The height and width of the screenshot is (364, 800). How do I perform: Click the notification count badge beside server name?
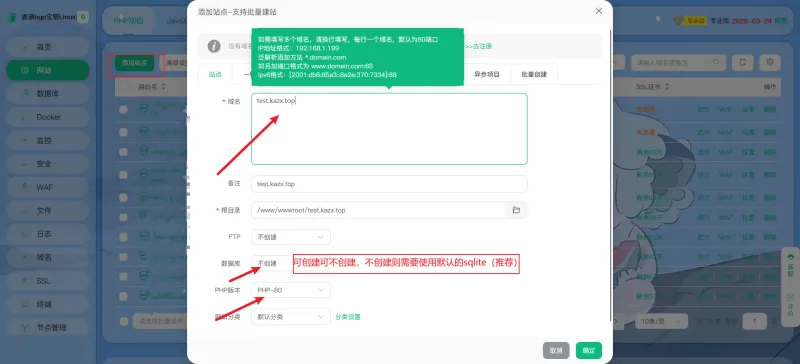(x=83, y=17)
